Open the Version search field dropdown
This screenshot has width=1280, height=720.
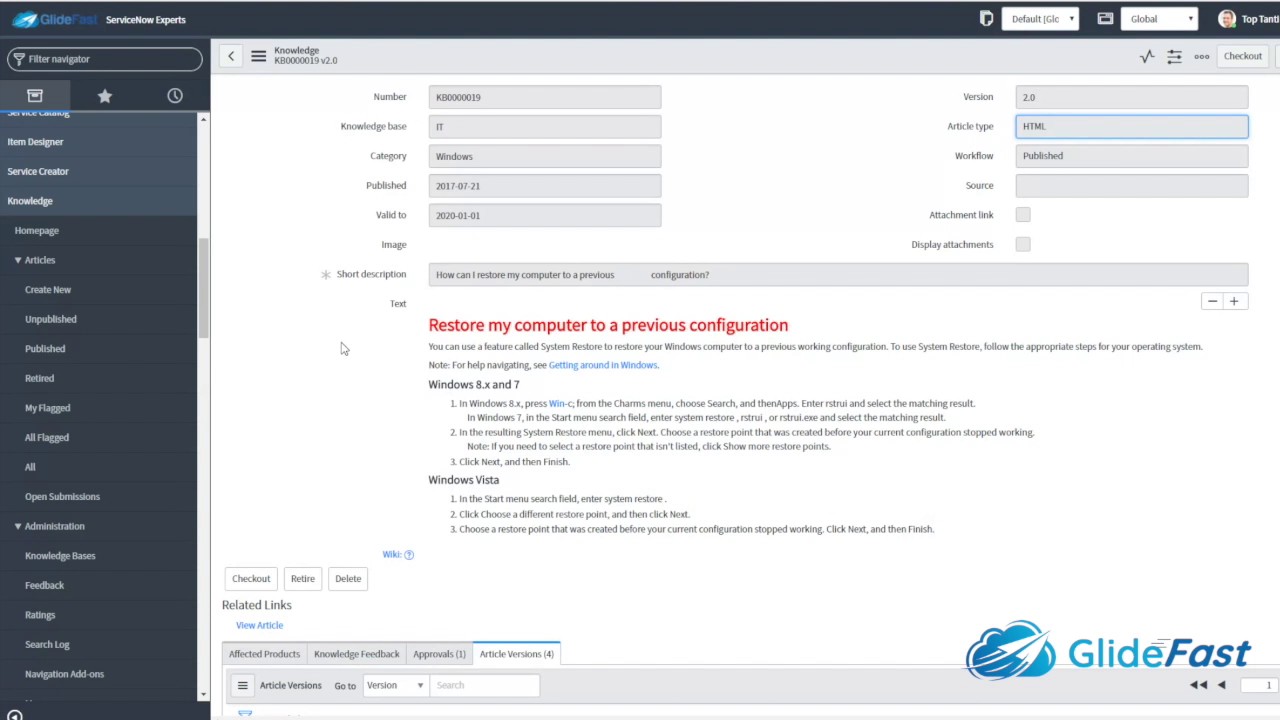click(x=395, y=685)
